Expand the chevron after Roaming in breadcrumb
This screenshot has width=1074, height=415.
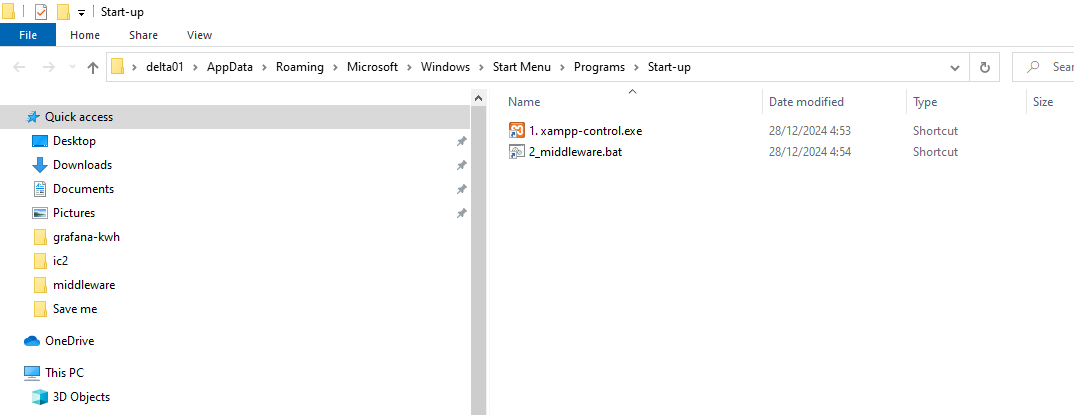pyautogui.click(x=335, y=67)
